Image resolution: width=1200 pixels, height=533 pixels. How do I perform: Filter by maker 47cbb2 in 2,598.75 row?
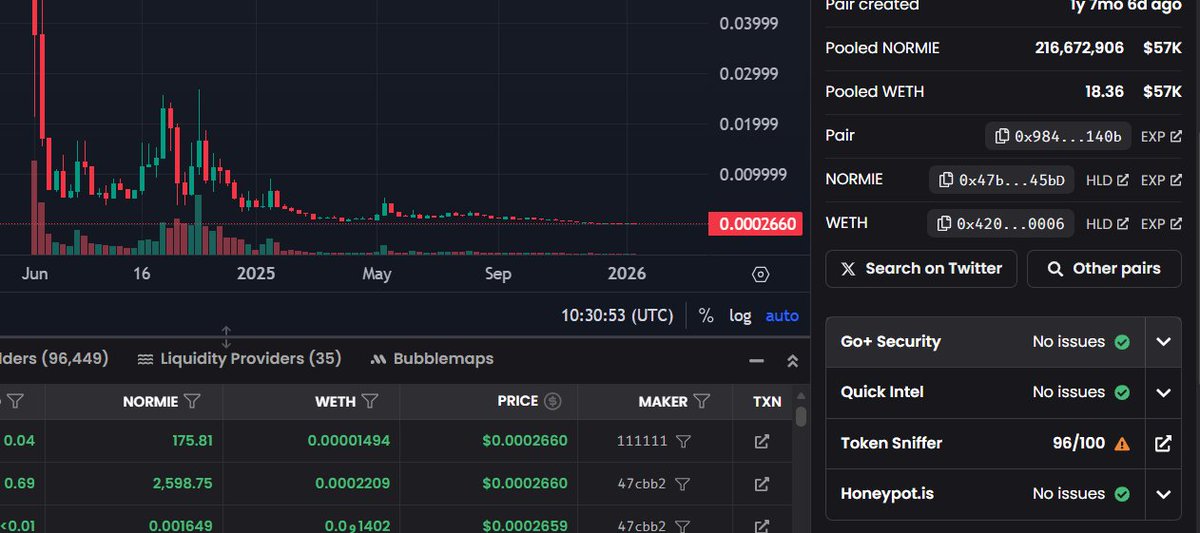pos(683,484)
